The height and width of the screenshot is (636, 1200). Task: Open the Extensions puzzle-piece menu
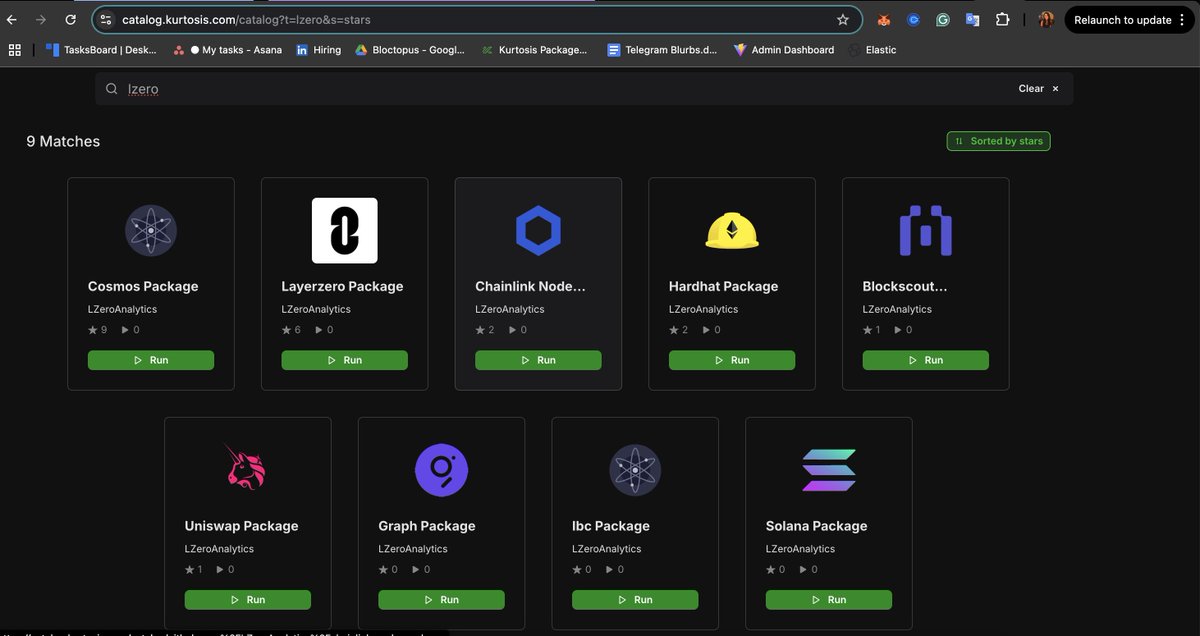(1002, 19)
